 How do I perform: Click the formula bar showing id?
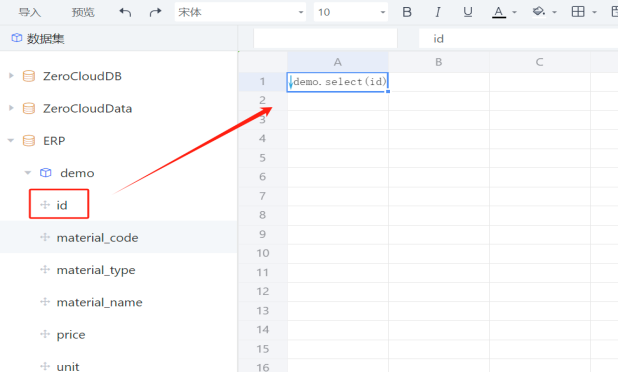coord(518,38)
